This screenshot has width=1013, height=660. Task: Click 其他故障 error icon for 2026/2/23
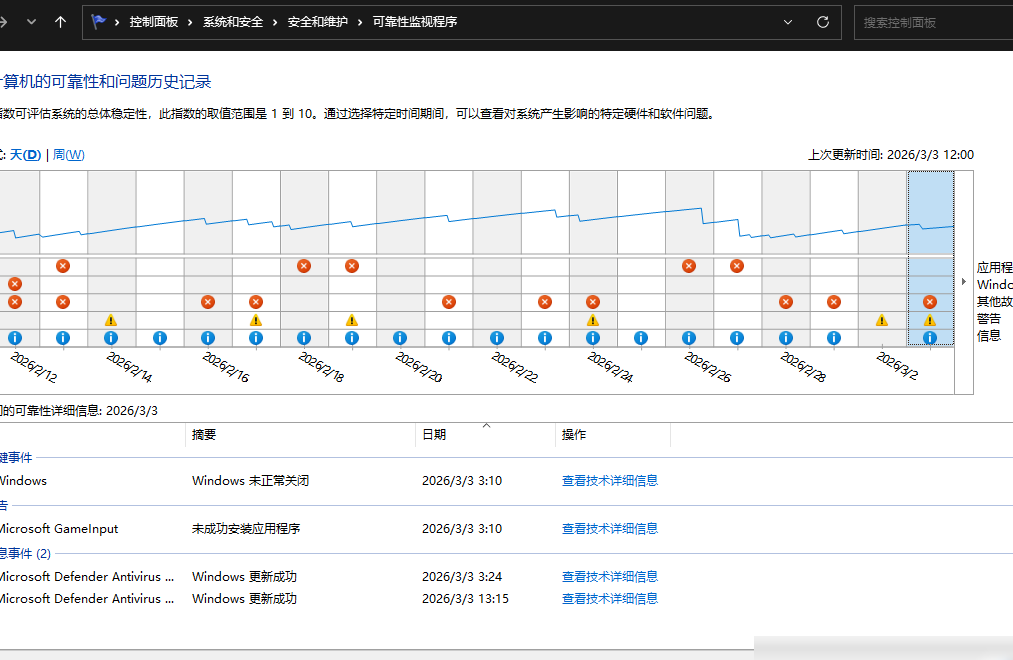[545, 302]
